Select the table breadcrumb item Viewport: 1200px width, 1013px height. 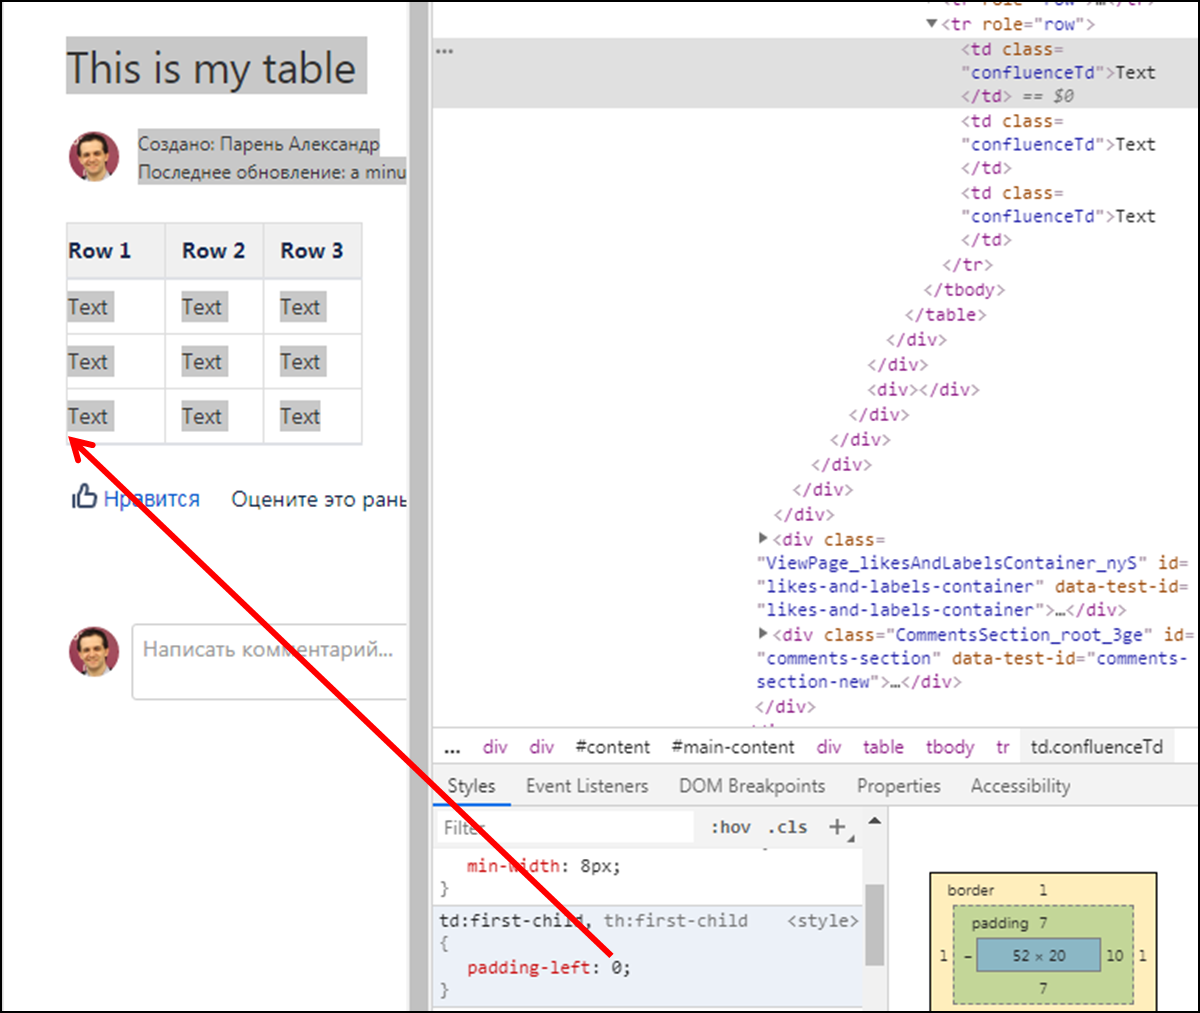click(x=883, y=747)
